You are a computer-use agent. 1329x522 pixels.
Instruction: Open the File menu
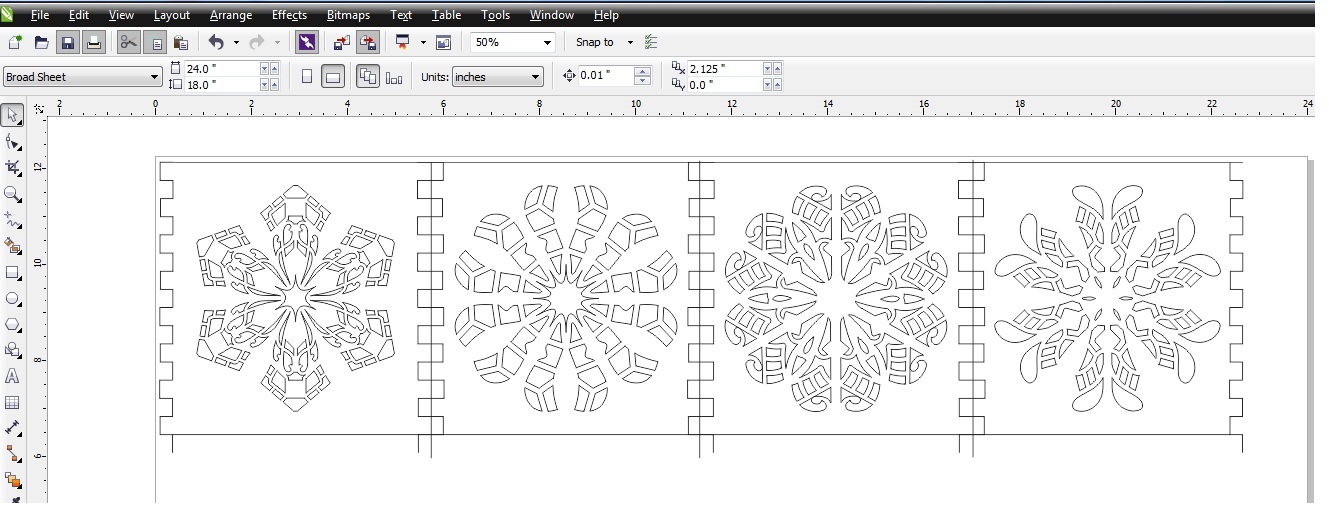40,15
